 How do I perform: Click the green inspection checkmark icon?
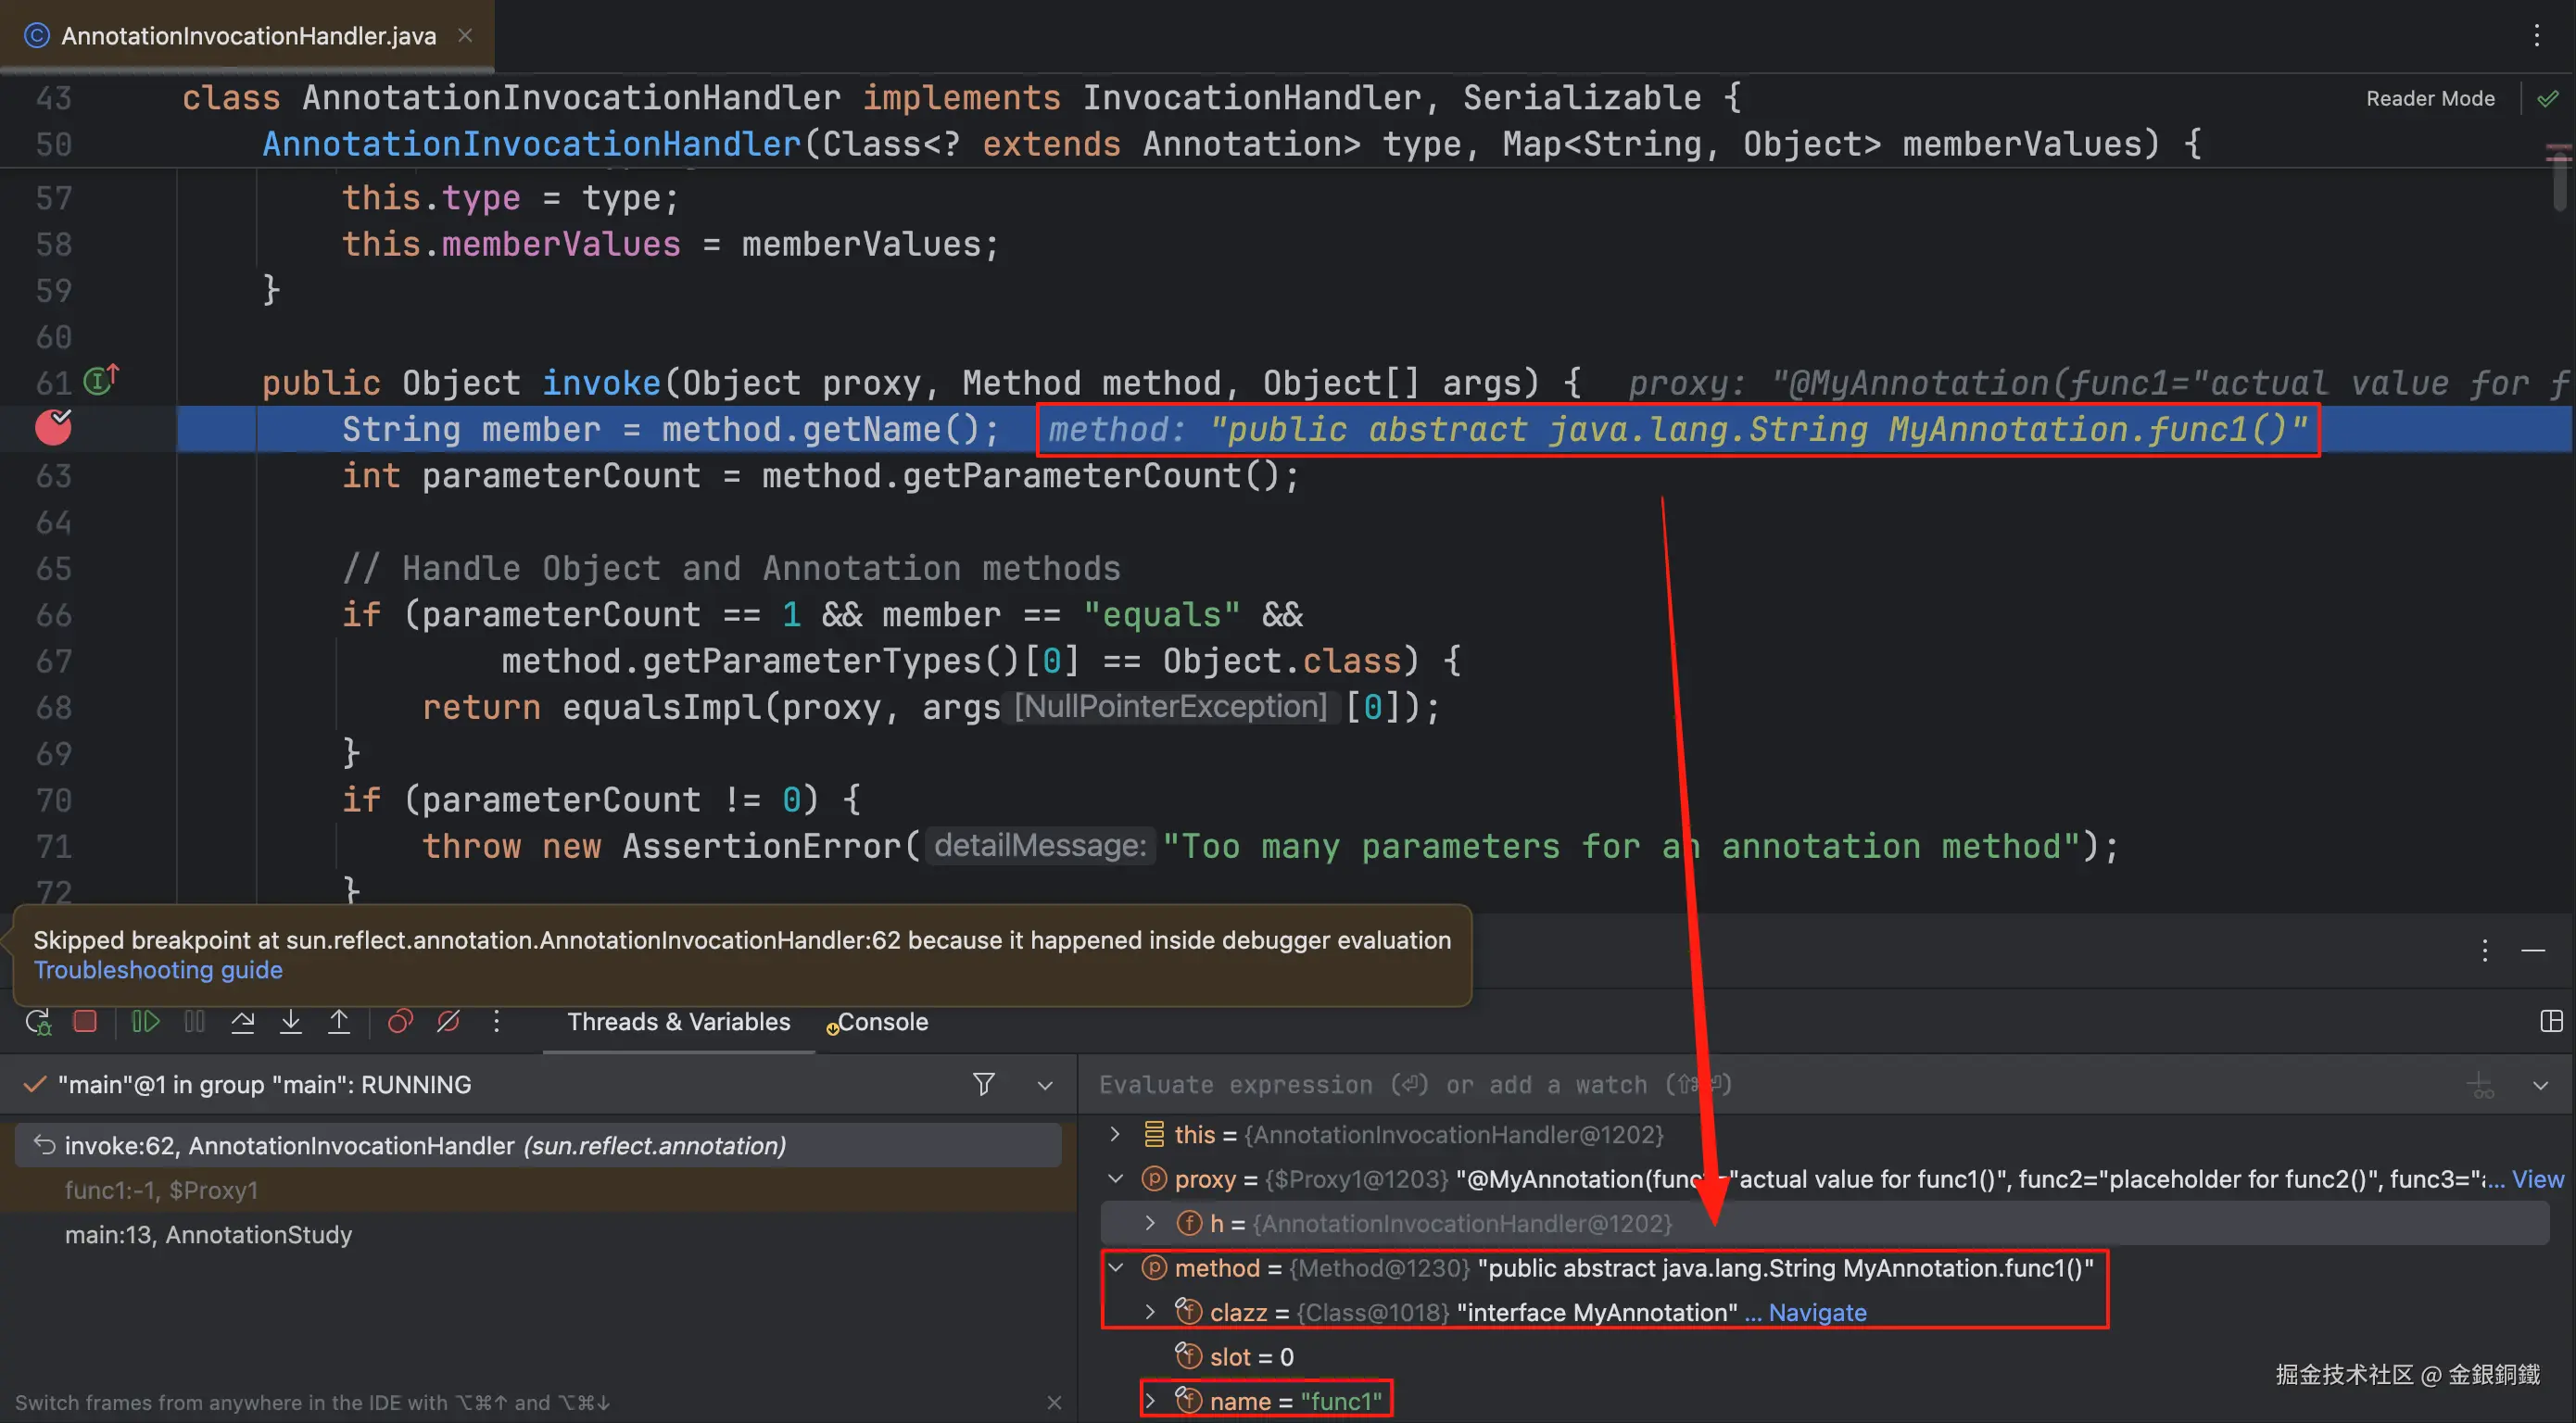pos(2548,98)
